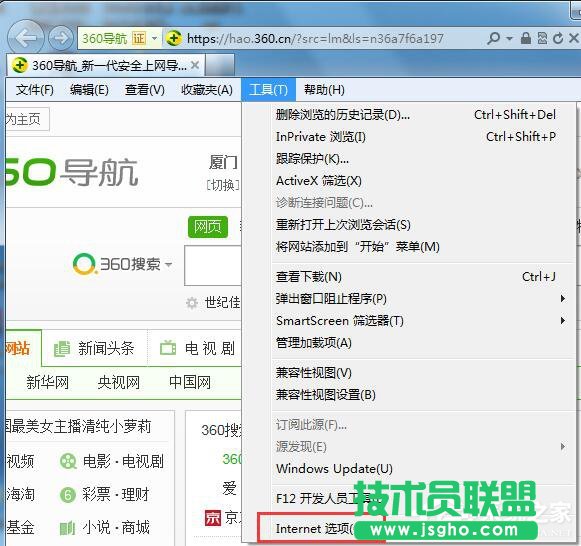Image resolution: width=581 pixels, height=546 pixels.
Task: Click the 网页 green search category tab
Action: tap(208, 227)
